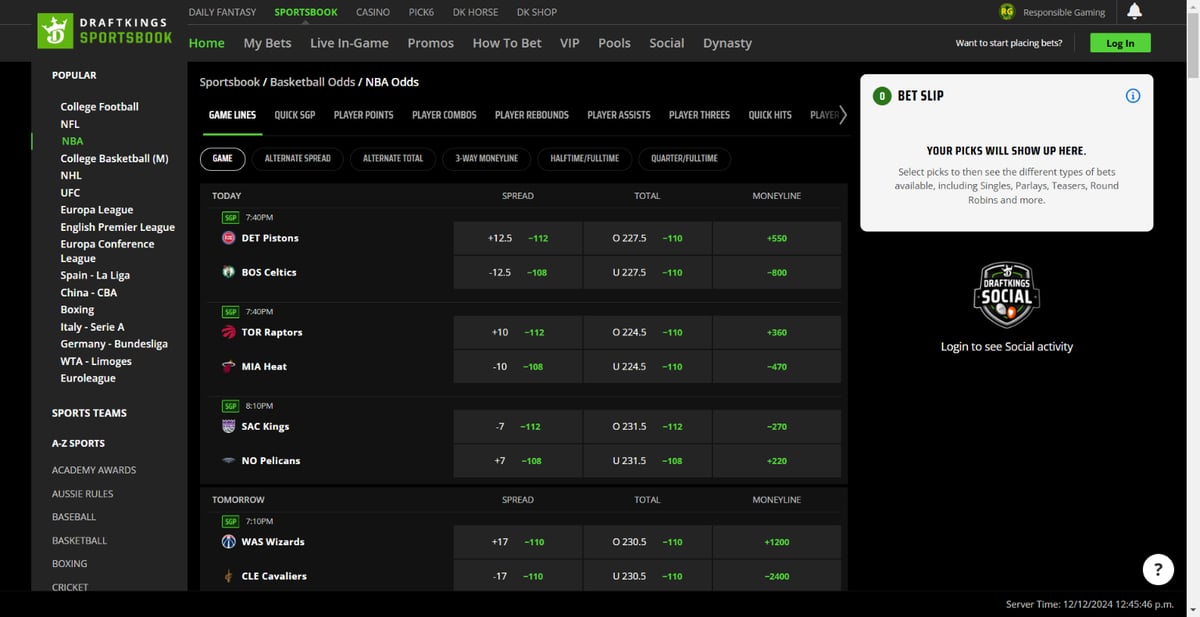Bet WAS Wizards moneyline +1200
The height and width of the screenshot is (617, 1200).
[776, 542]
